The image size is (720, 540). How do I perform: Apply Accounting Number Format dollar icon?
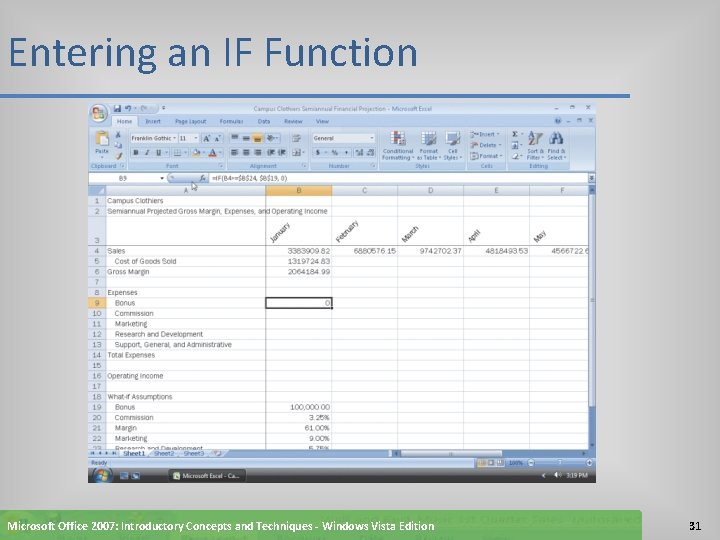pyautogui.click(x=317, y=152)
